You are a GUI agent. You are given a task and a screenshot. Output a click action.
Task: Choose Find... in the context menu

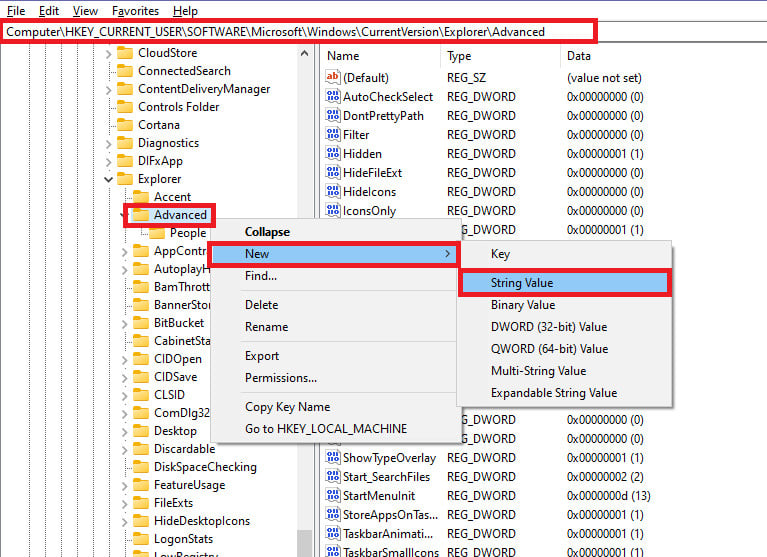tap(336, 276)
